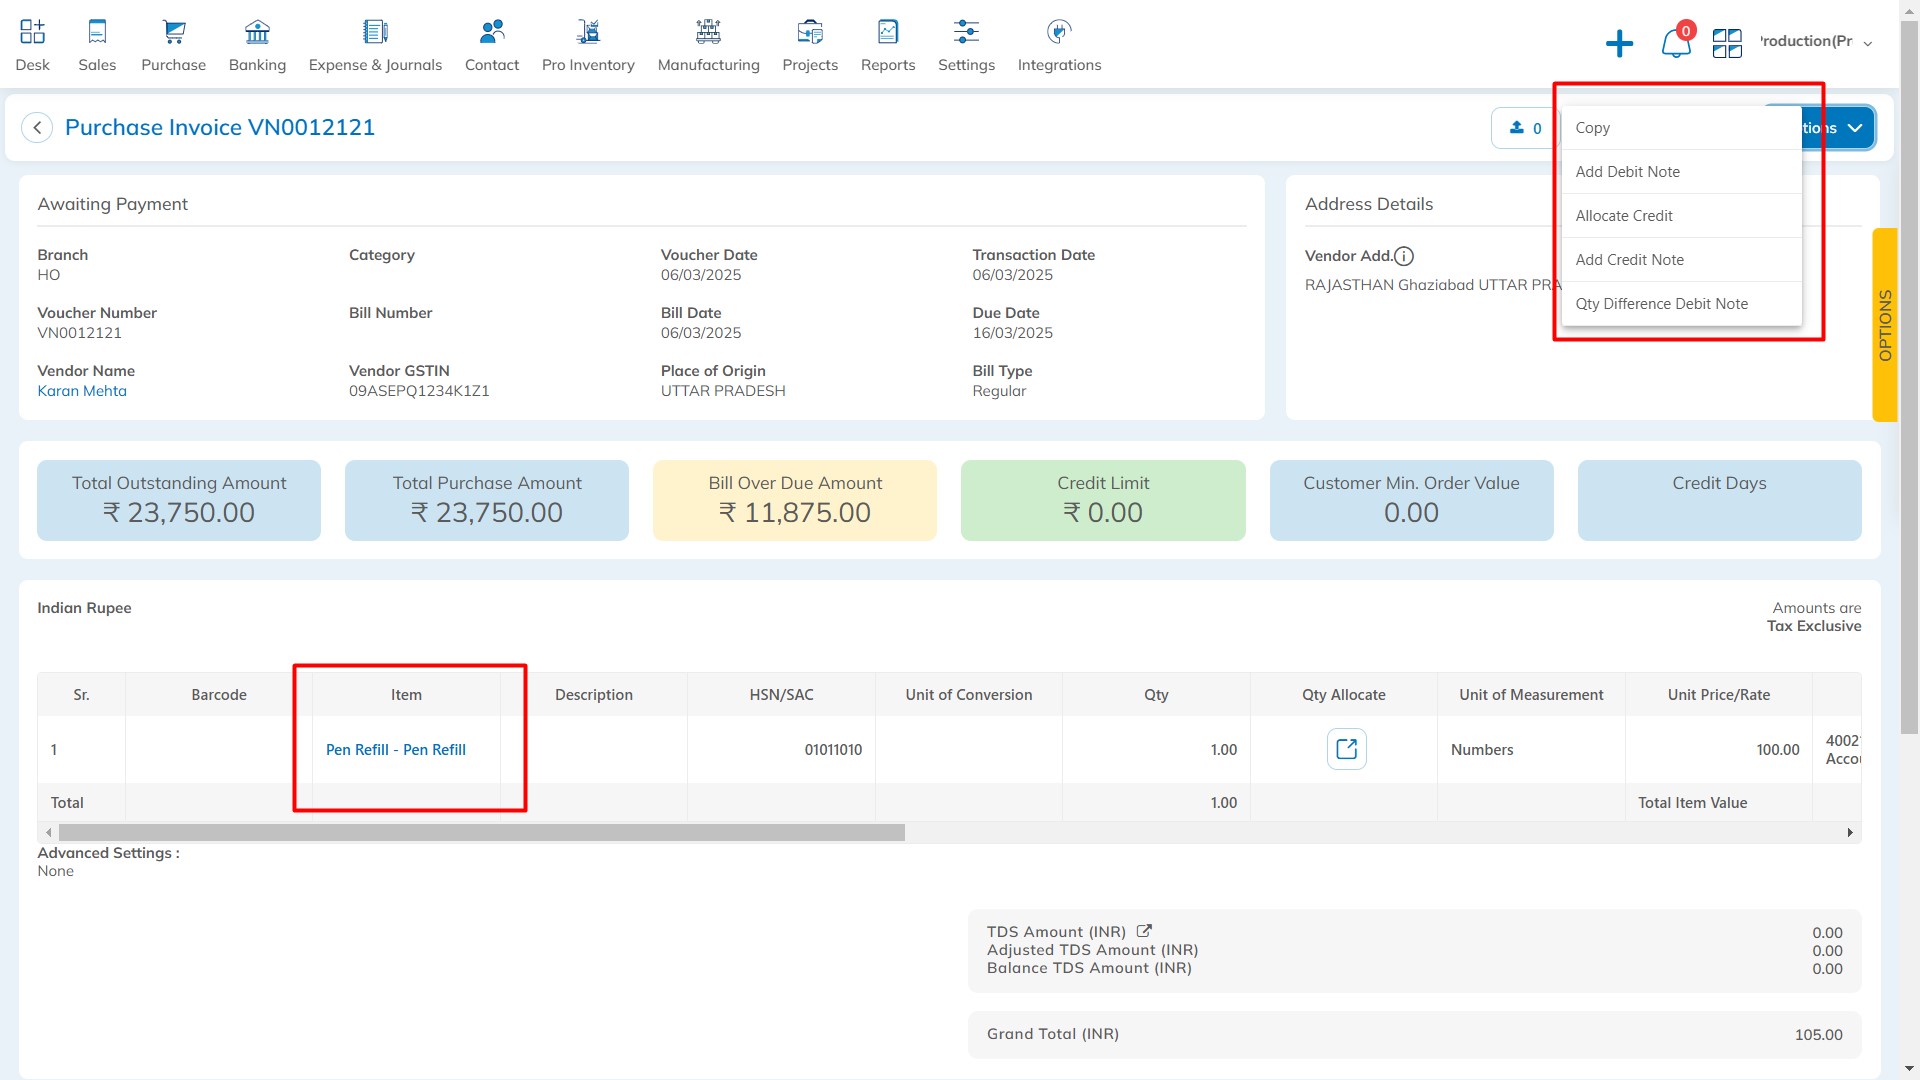Open the Pro Inventory icon

(588, 32)
